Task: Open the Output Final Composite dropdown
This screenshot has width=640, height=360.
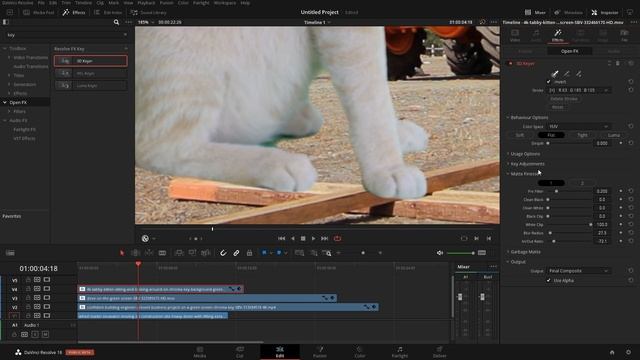Action: point(578,271)
